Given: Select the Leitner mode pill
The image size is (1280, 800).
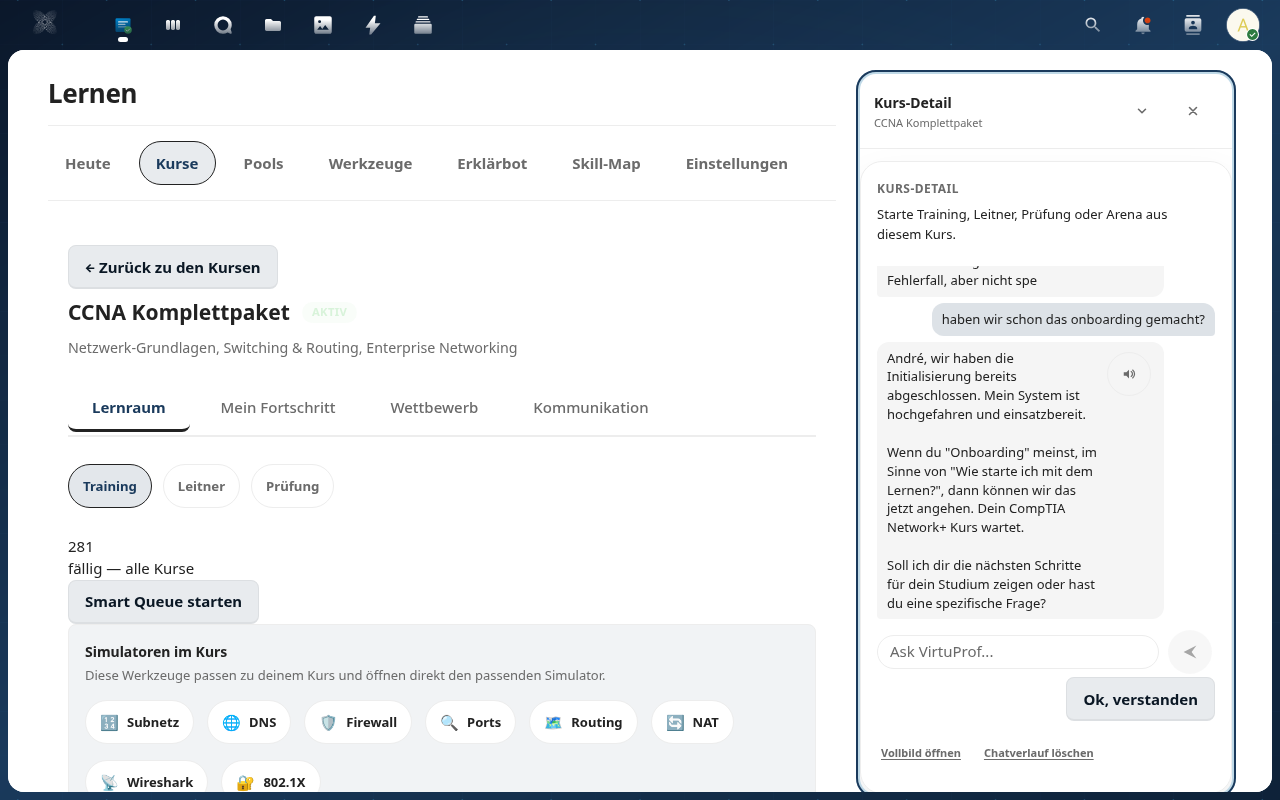Looking at the screenshot, I should click(201, 486).
